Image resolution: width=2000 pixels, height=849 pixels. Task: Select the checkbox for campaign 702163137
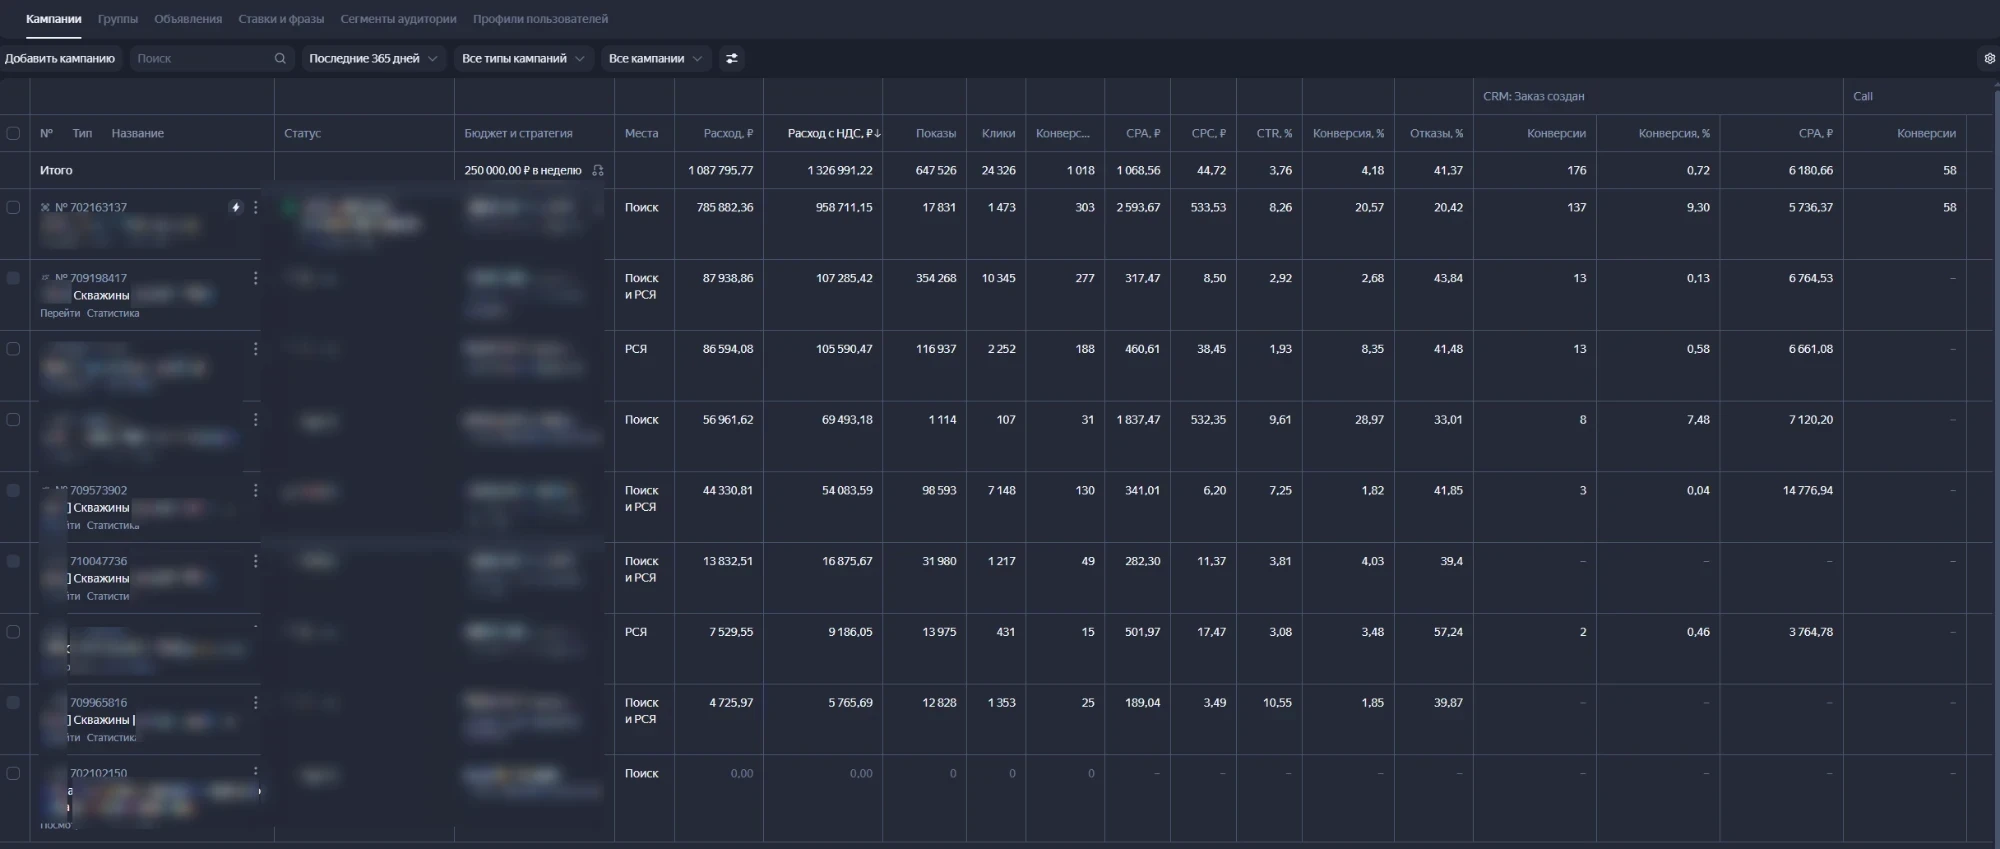click(x=13, y=208)
